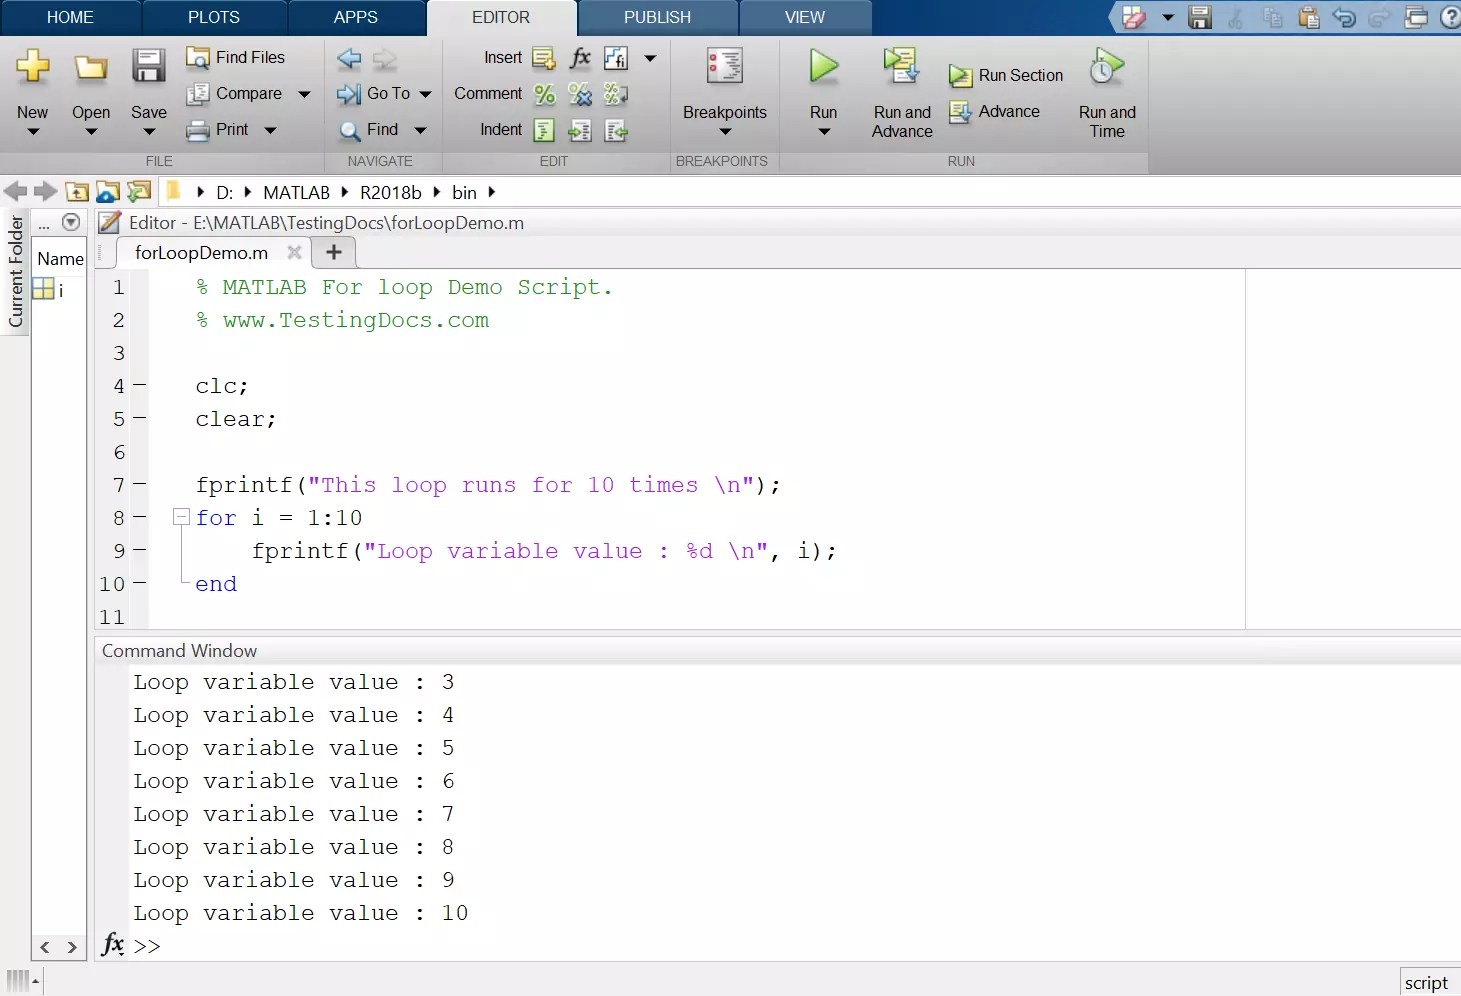1461x996 pixels.
Task: Open the dropdown arrow under New
Action: click(x=33, y=131)
